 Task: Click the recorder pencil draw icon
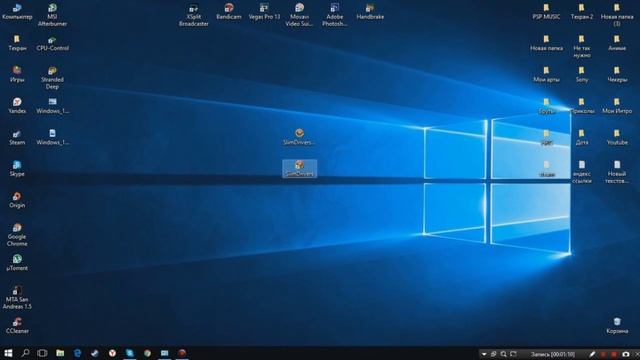click(592, 354)
